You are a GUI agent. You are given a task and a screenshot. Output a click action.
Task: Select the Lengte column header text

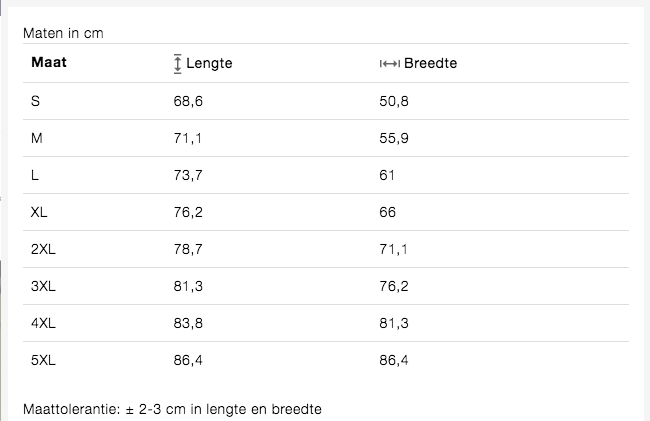pos(209,63)
